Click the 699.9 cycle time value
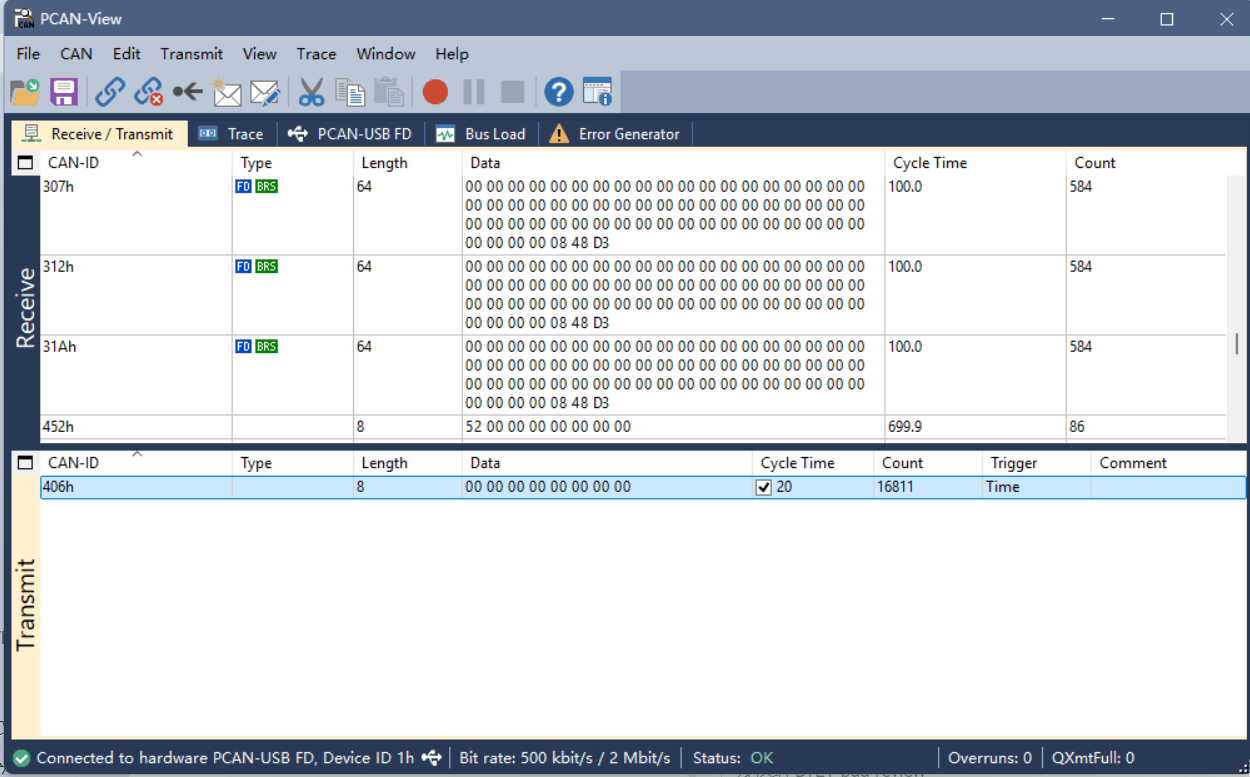 [x=905, y=427]
